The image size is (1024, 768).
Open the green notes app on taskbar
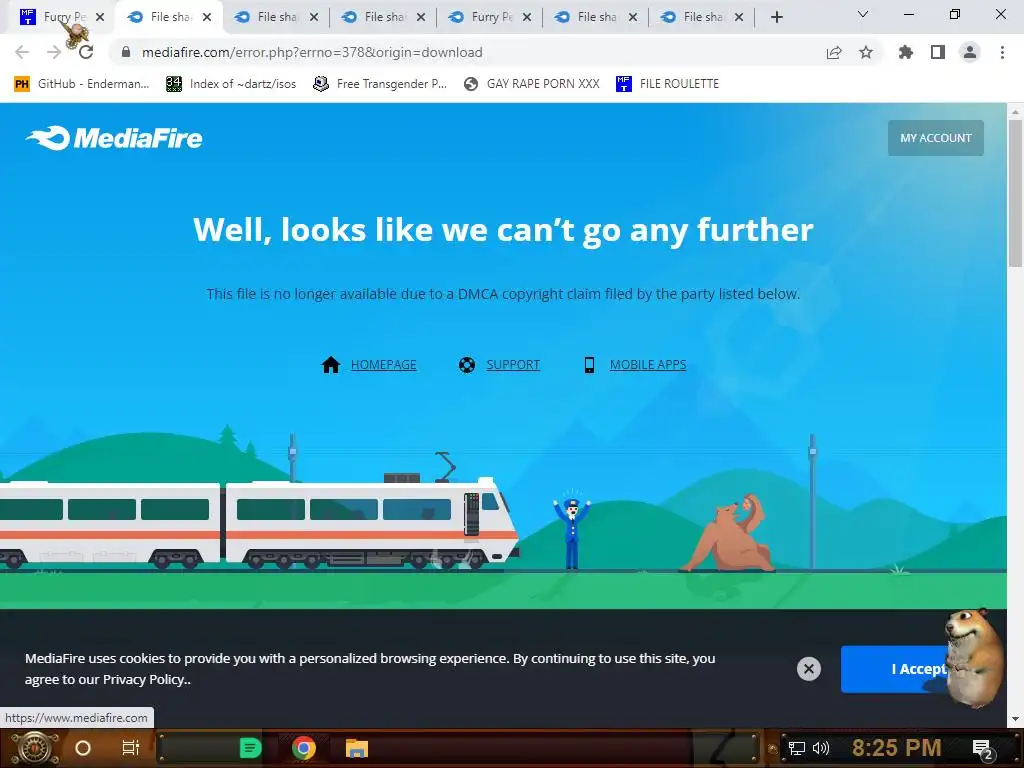(250, 748)
